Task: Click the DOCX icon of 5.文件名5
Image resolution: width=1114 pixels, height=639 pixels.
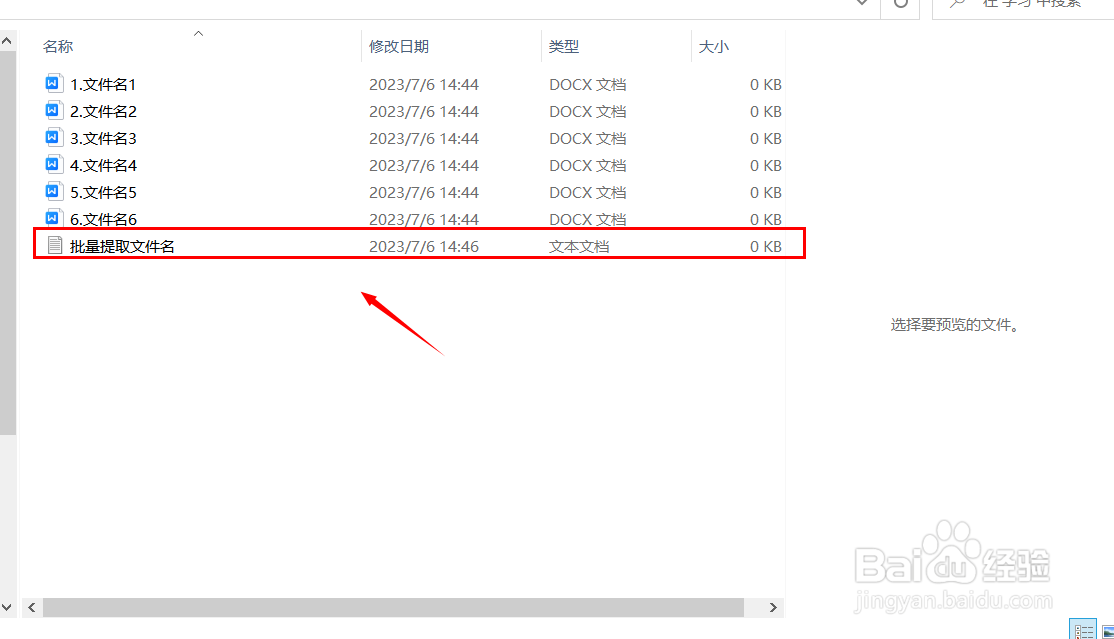Action: pyautogui.click(x=53, y=192)
